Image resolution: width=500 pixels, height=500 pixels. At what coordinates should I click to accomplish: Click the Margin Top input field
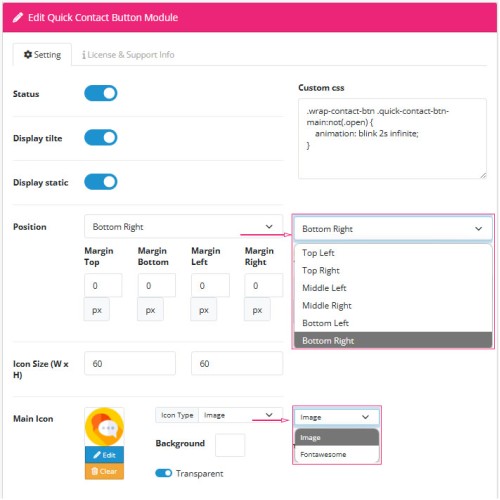click(103, 285)
